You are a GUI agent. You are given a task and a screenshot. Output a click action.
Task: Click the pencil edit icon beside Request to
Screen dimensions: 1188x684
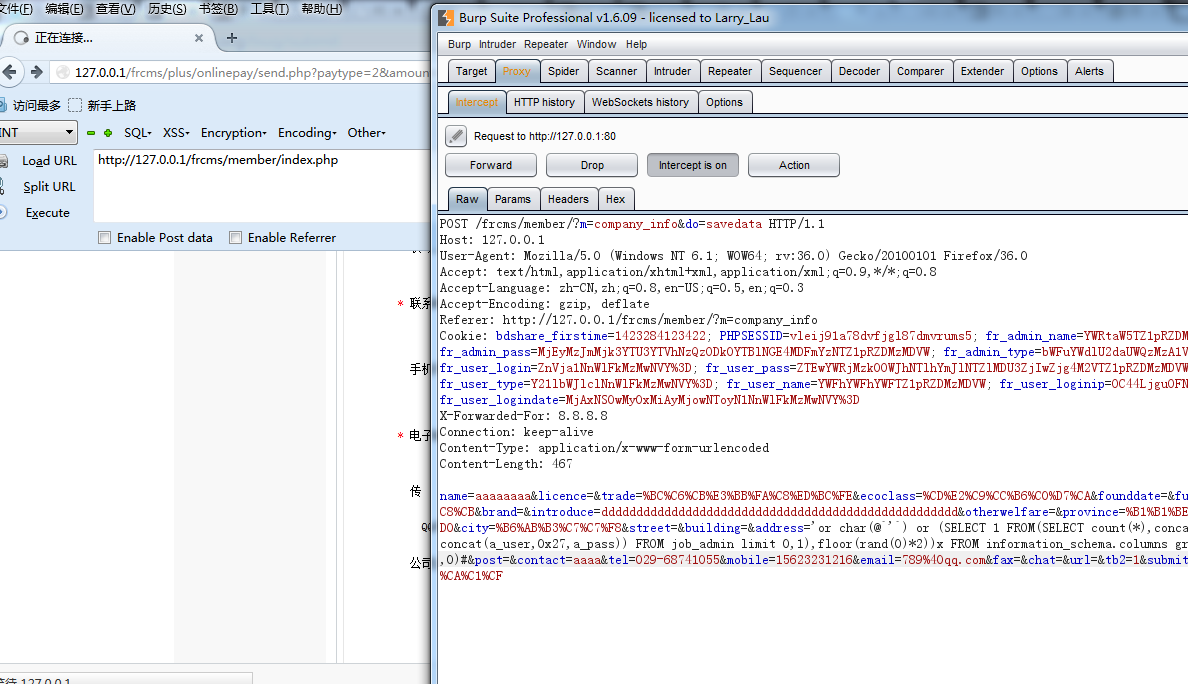point(455,136)
